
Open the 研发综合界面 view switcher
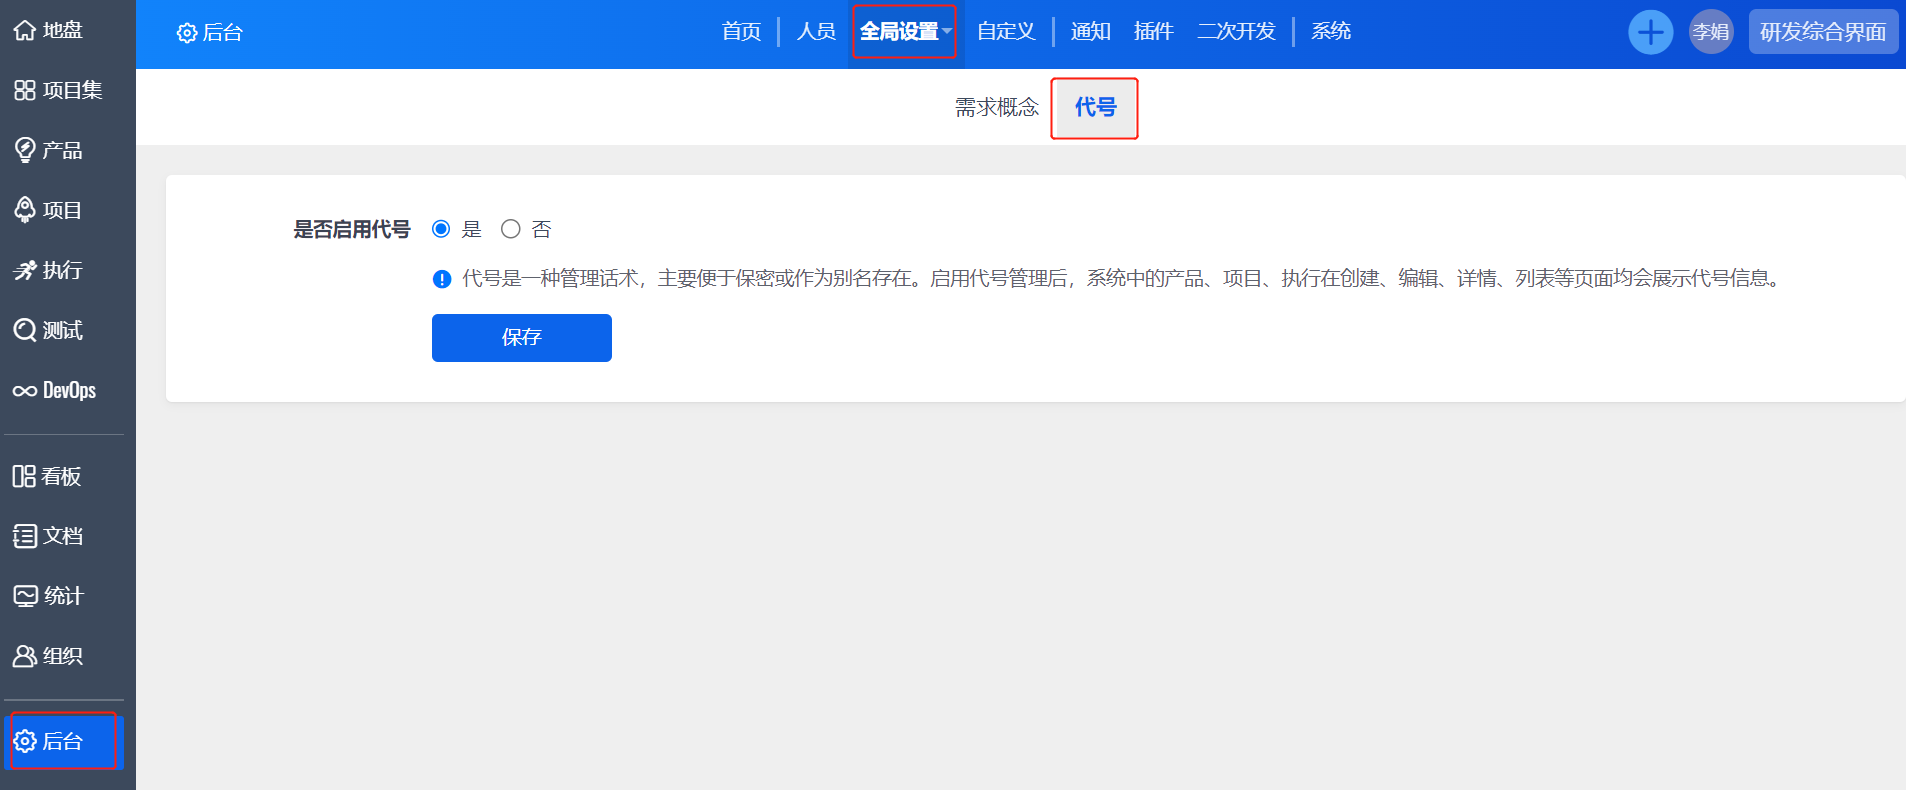click(x=1823, y=32)
